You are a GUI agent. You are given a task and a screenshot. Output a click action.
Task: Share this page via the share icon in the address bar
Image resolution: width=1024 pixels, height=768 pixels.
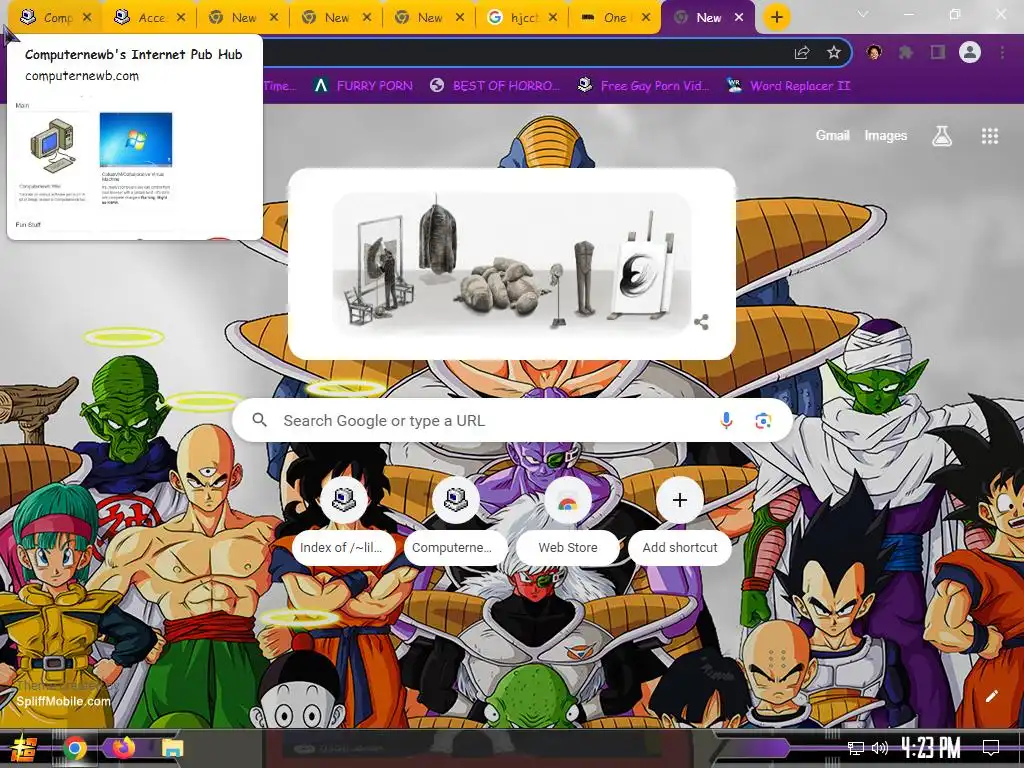[x=802, y=53]
